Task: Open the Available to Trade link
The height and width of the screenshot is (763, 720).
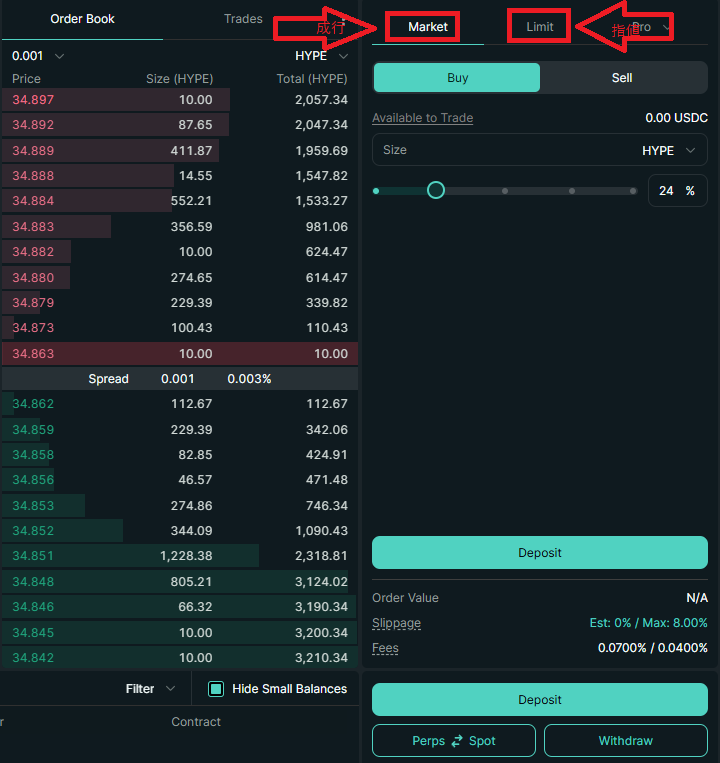Action: point(422,118)
